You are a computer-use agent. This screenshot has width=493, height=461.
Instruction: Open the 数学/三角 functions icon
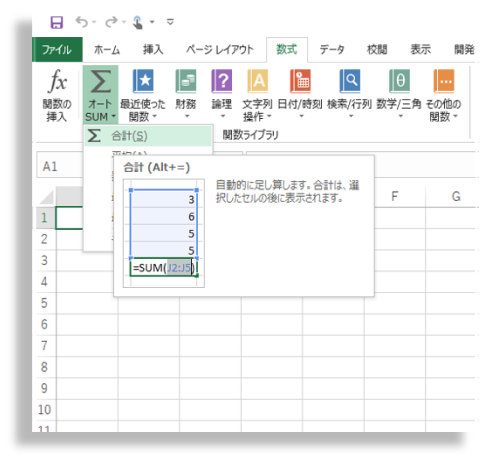pyautogui.click(x=399, y=81)
